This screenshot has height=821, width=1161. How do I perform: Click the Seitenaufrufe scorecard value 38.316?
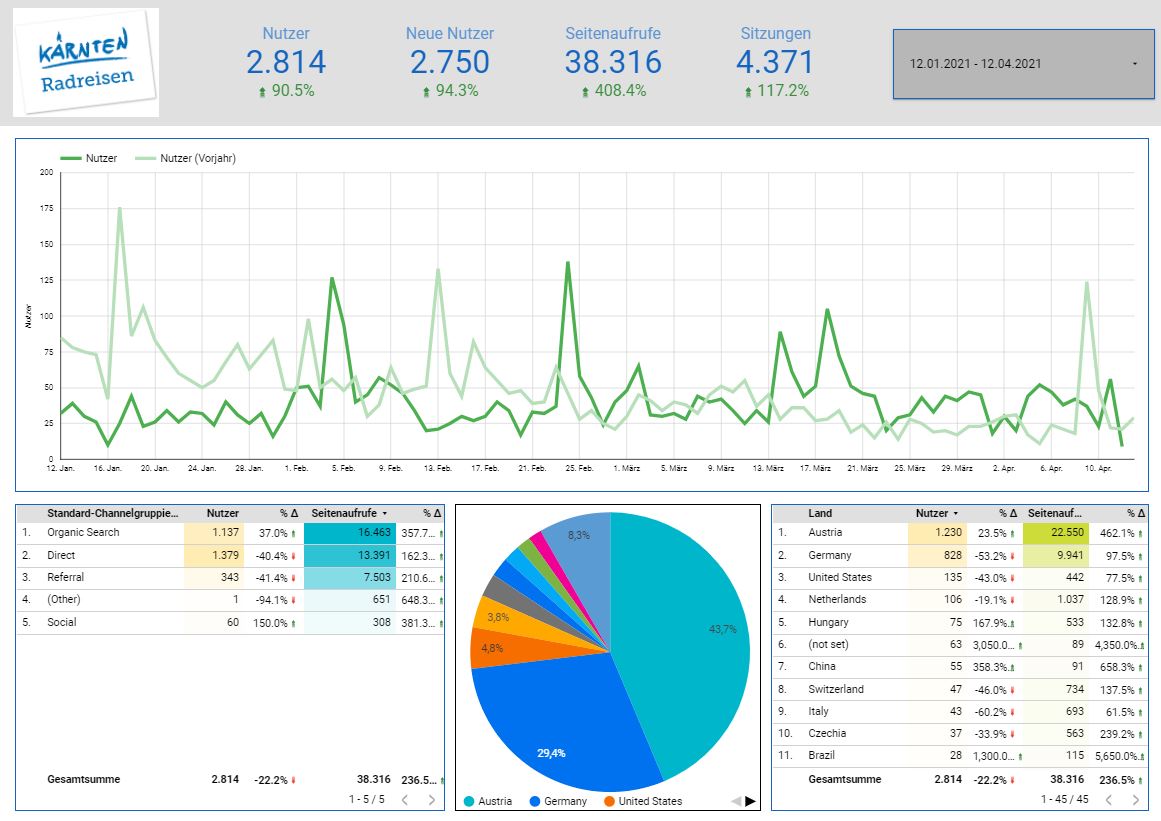tap(612, 62)
